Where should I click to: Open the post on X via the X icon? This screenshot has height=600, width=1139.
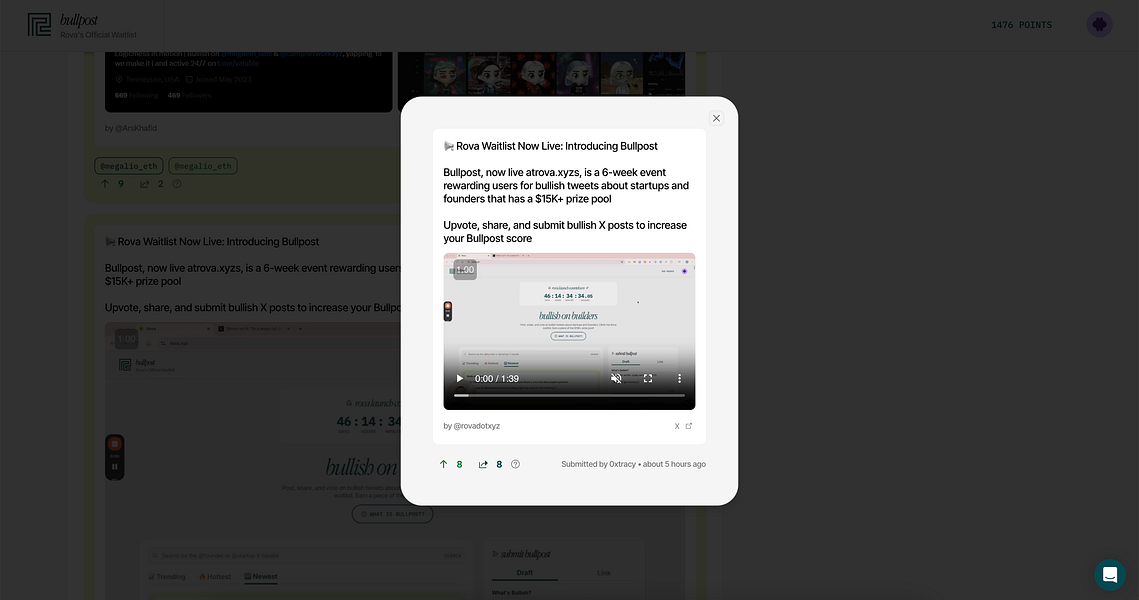[677, 426]
